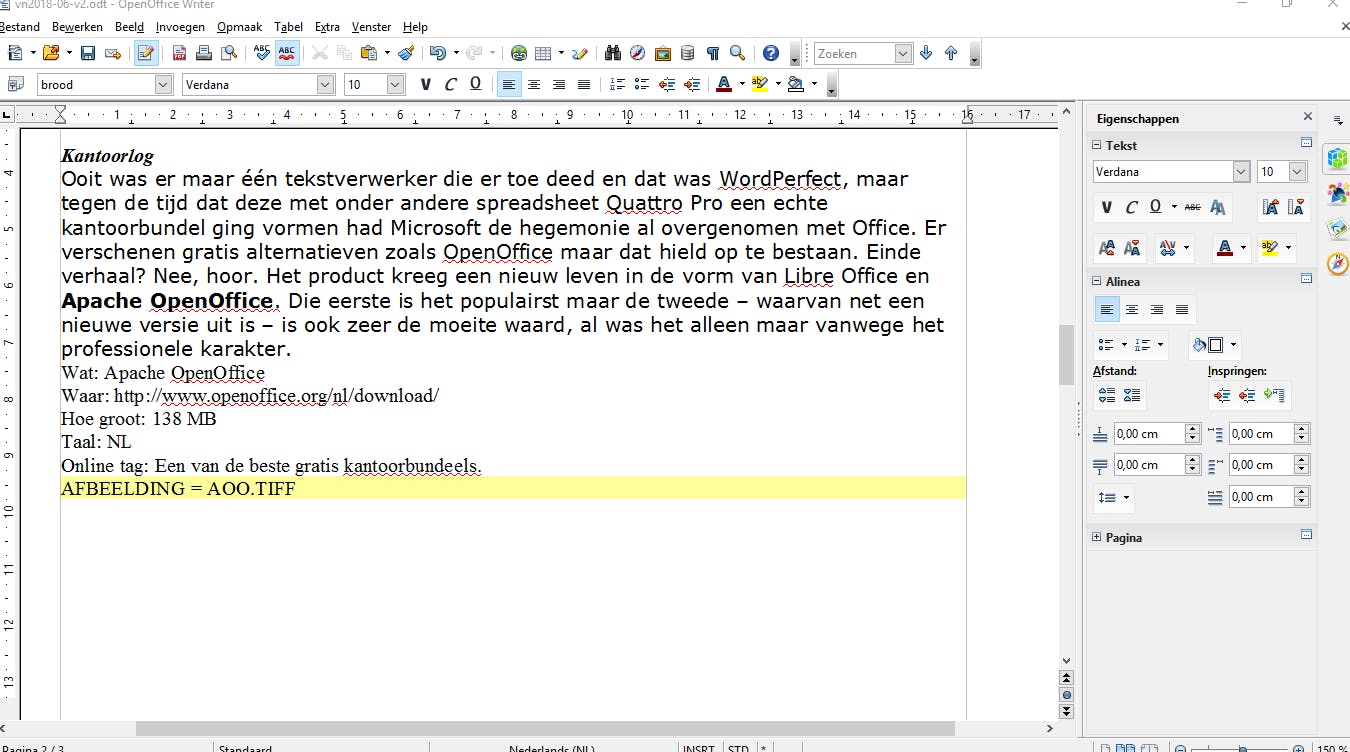Open the font size dropdown showing 10

pos(393,84)
